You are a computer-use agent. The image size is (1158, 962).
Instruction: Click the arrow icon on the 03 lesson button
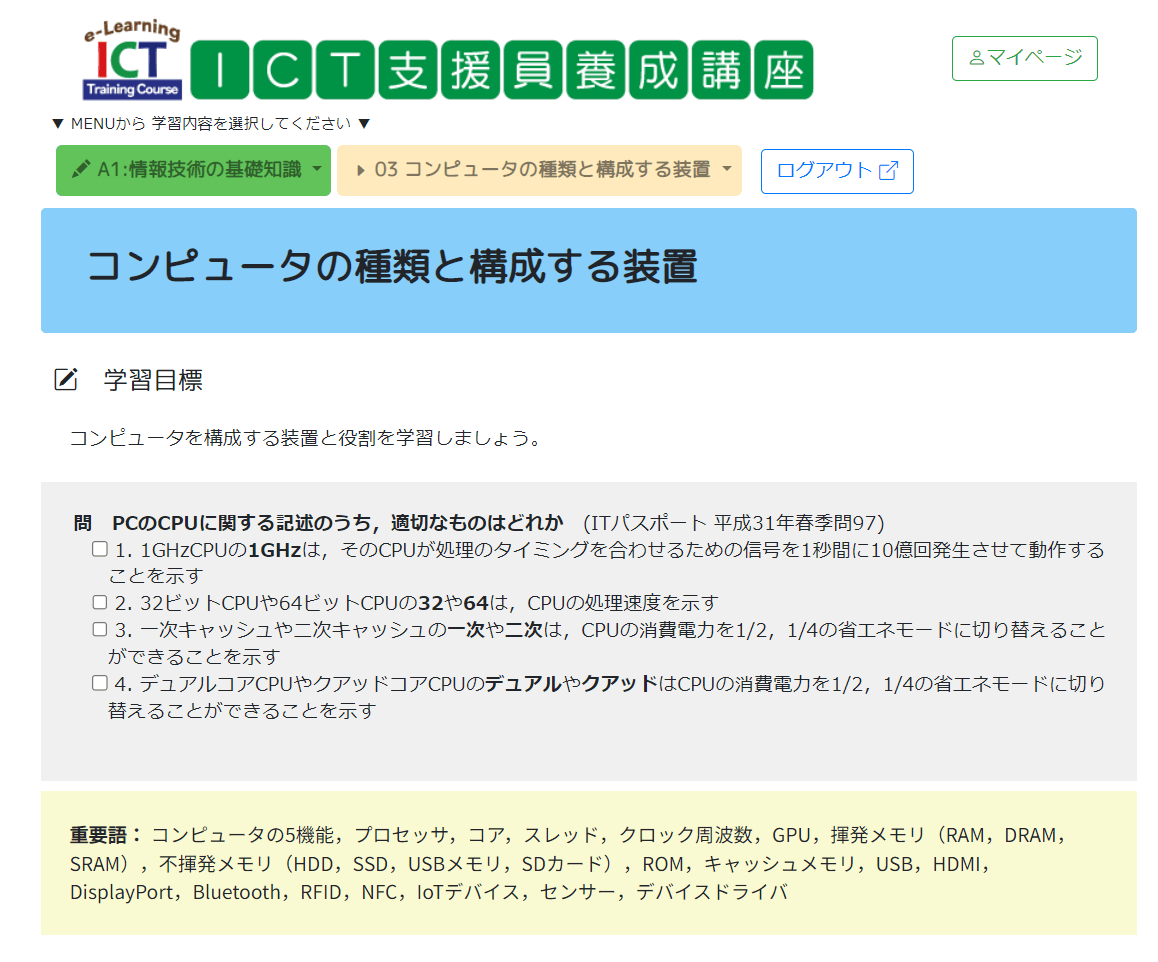pos(362,170)
